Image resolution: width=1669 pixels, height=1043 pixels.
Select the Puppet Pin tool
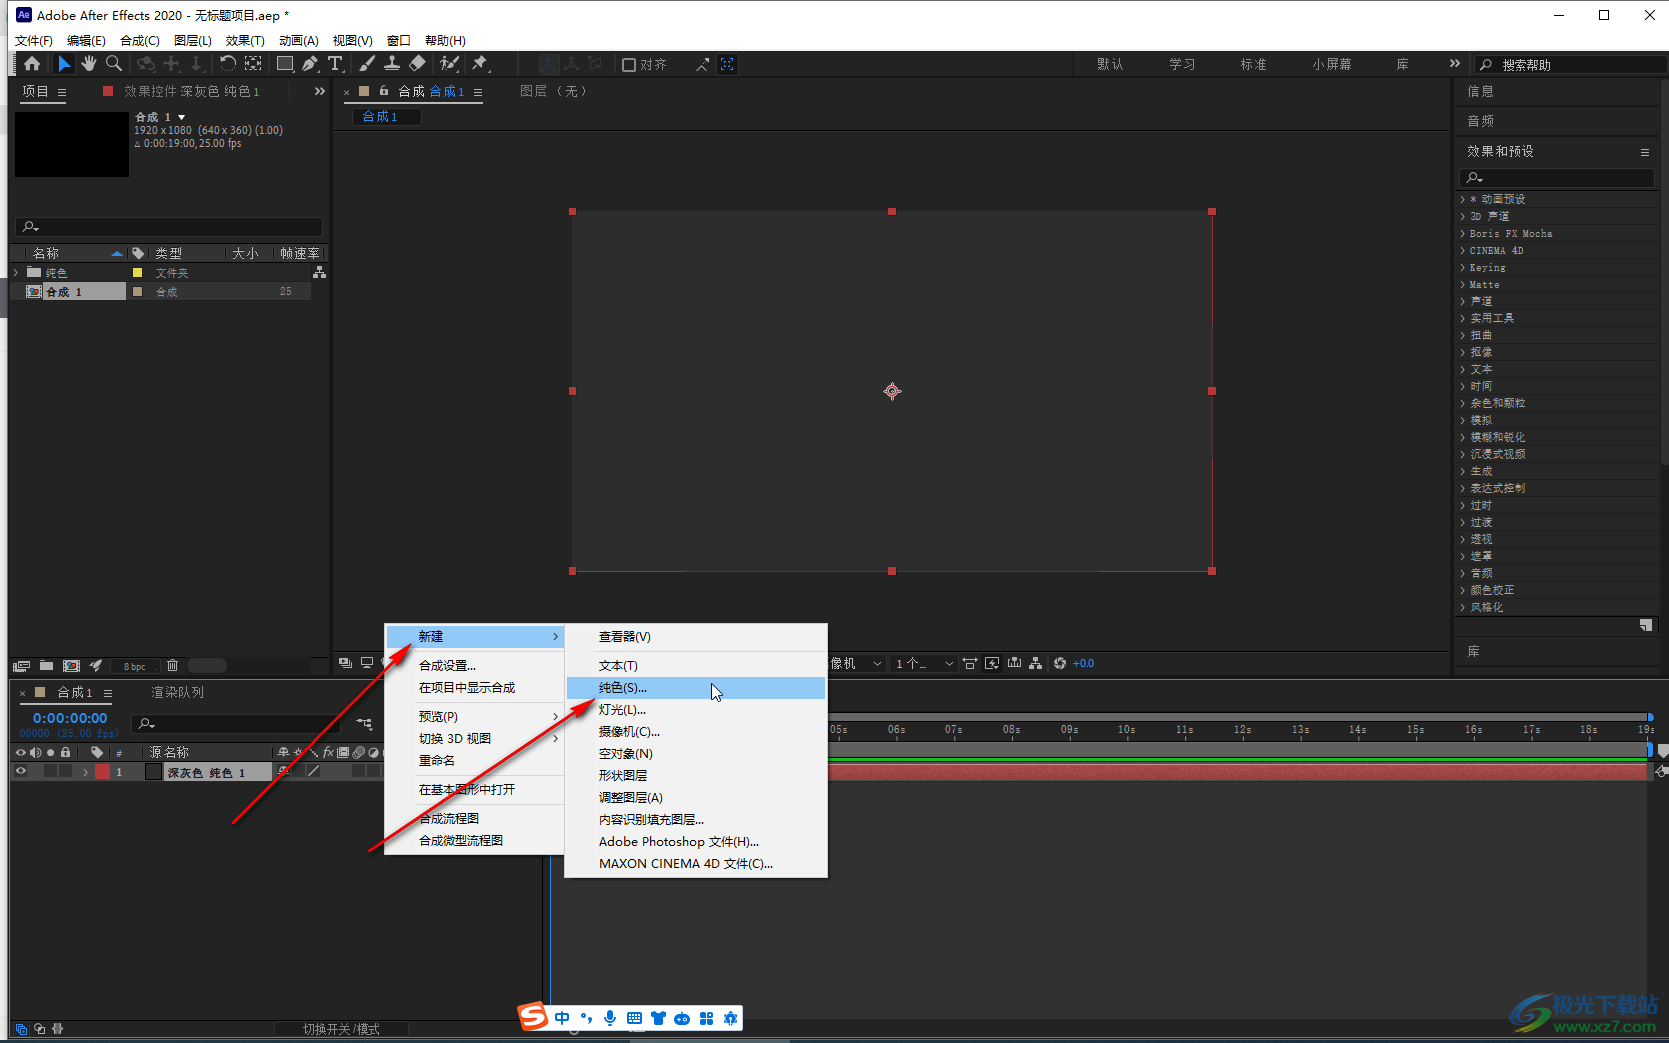tap(480, 64)
